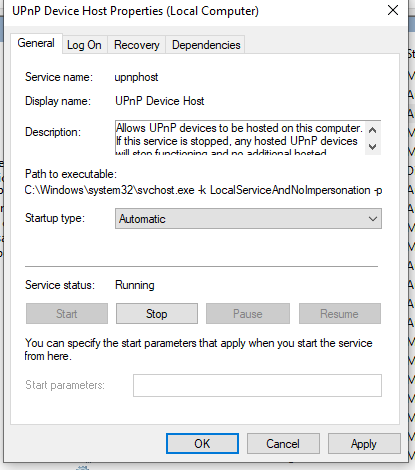This screenshot has height=470, width=415.
Task: Click the Path to executable label
Action: (71, 174)
